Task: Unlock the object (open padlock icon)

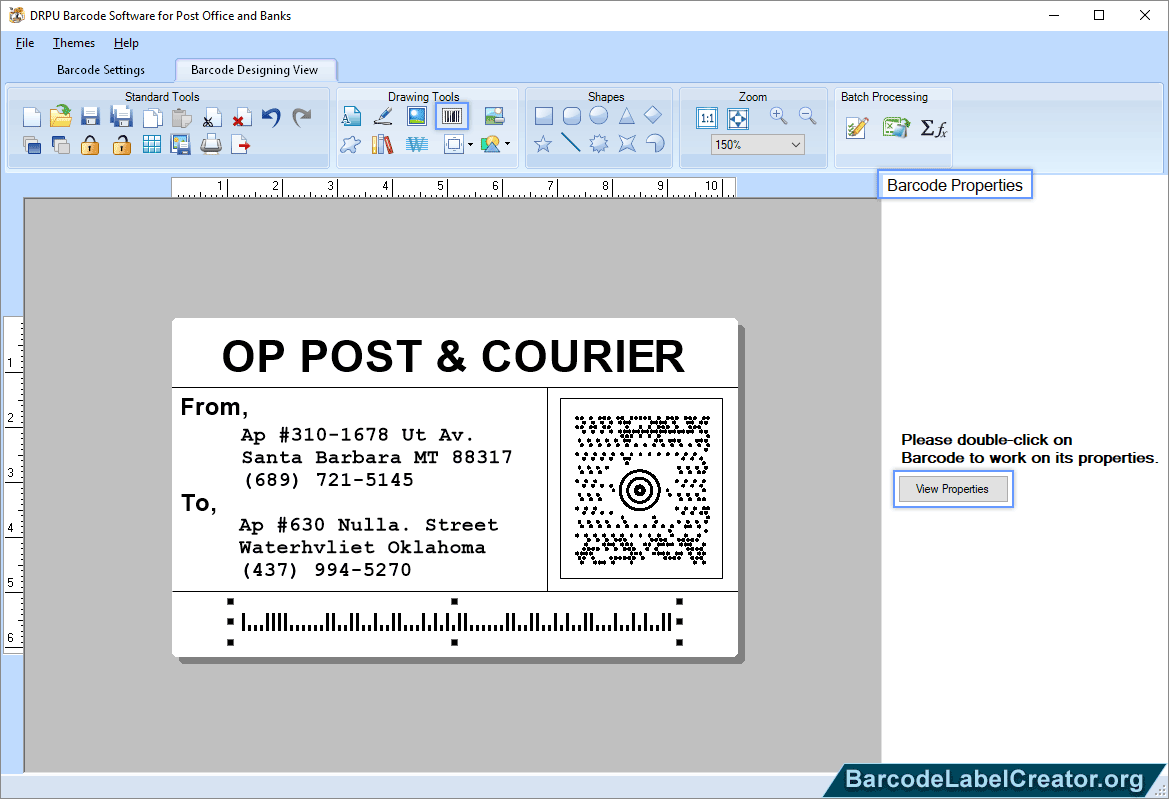Action: pyautogui.click(x=122, y=145)
